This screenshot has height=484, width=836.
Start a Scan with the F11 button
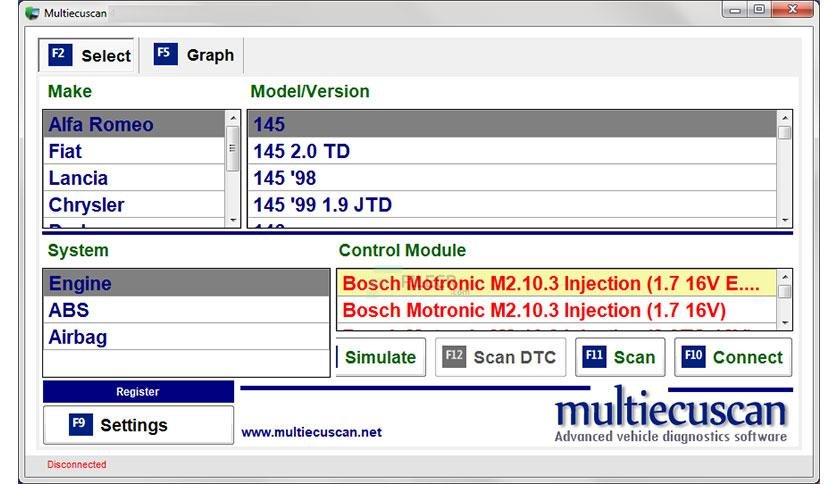620,357
